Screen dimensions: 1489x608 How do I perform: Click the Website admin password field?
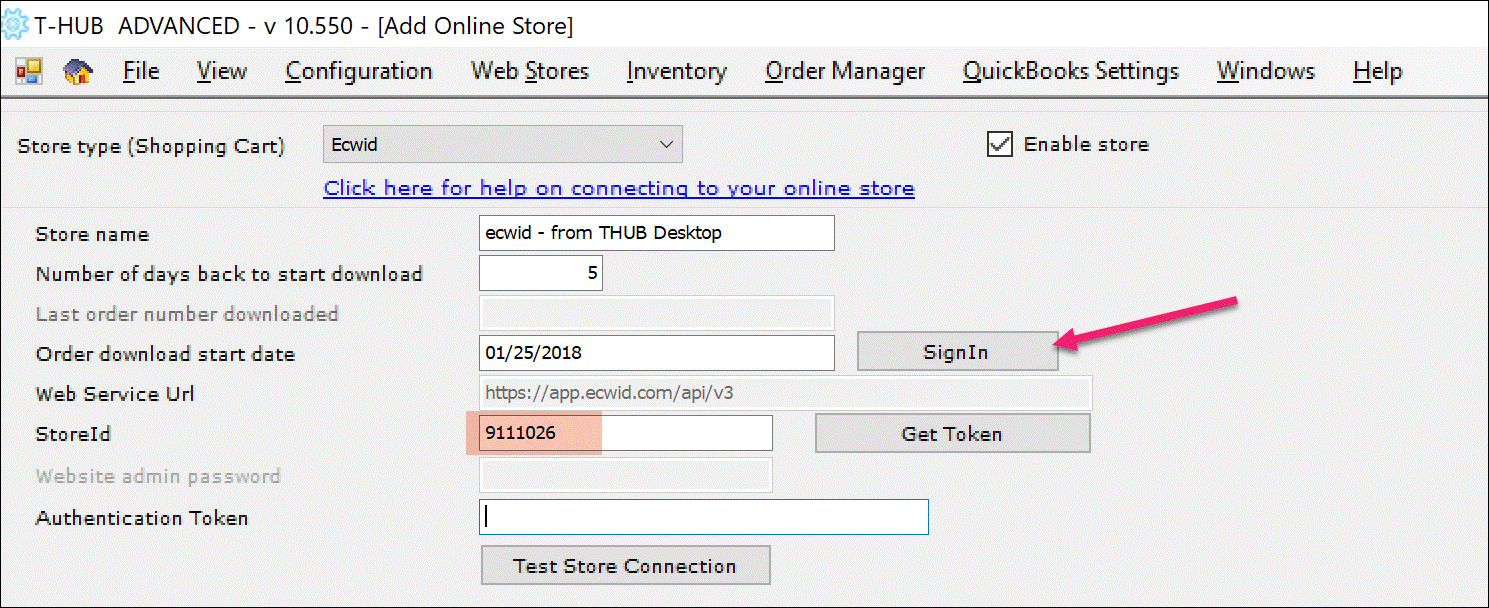(x=626, y=475)
